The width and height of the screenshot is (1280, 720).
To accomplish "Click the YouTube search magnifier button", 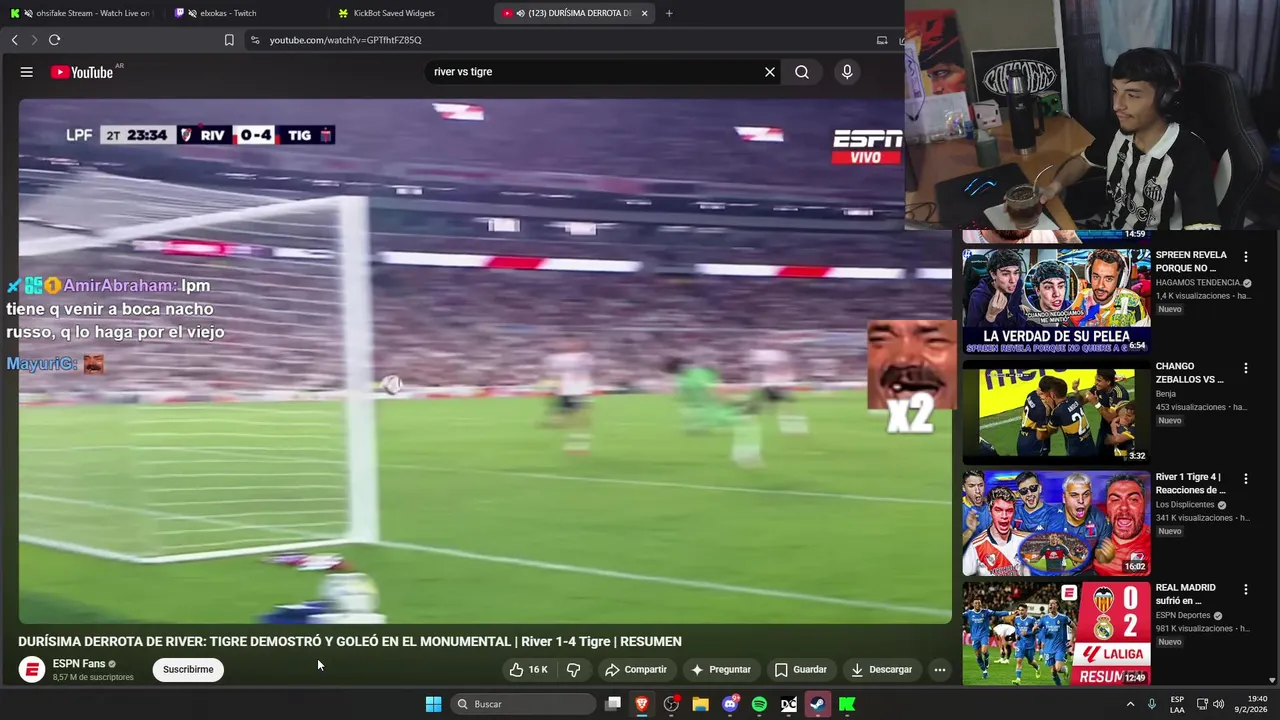I will point(802,72).
